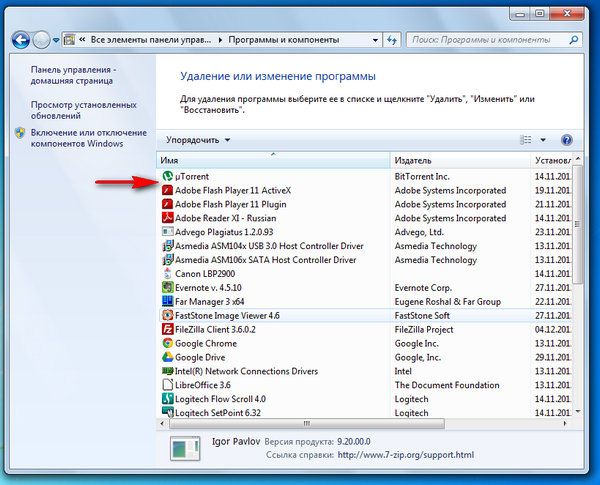Click the Evernote elephant icon

pos(167,287)
